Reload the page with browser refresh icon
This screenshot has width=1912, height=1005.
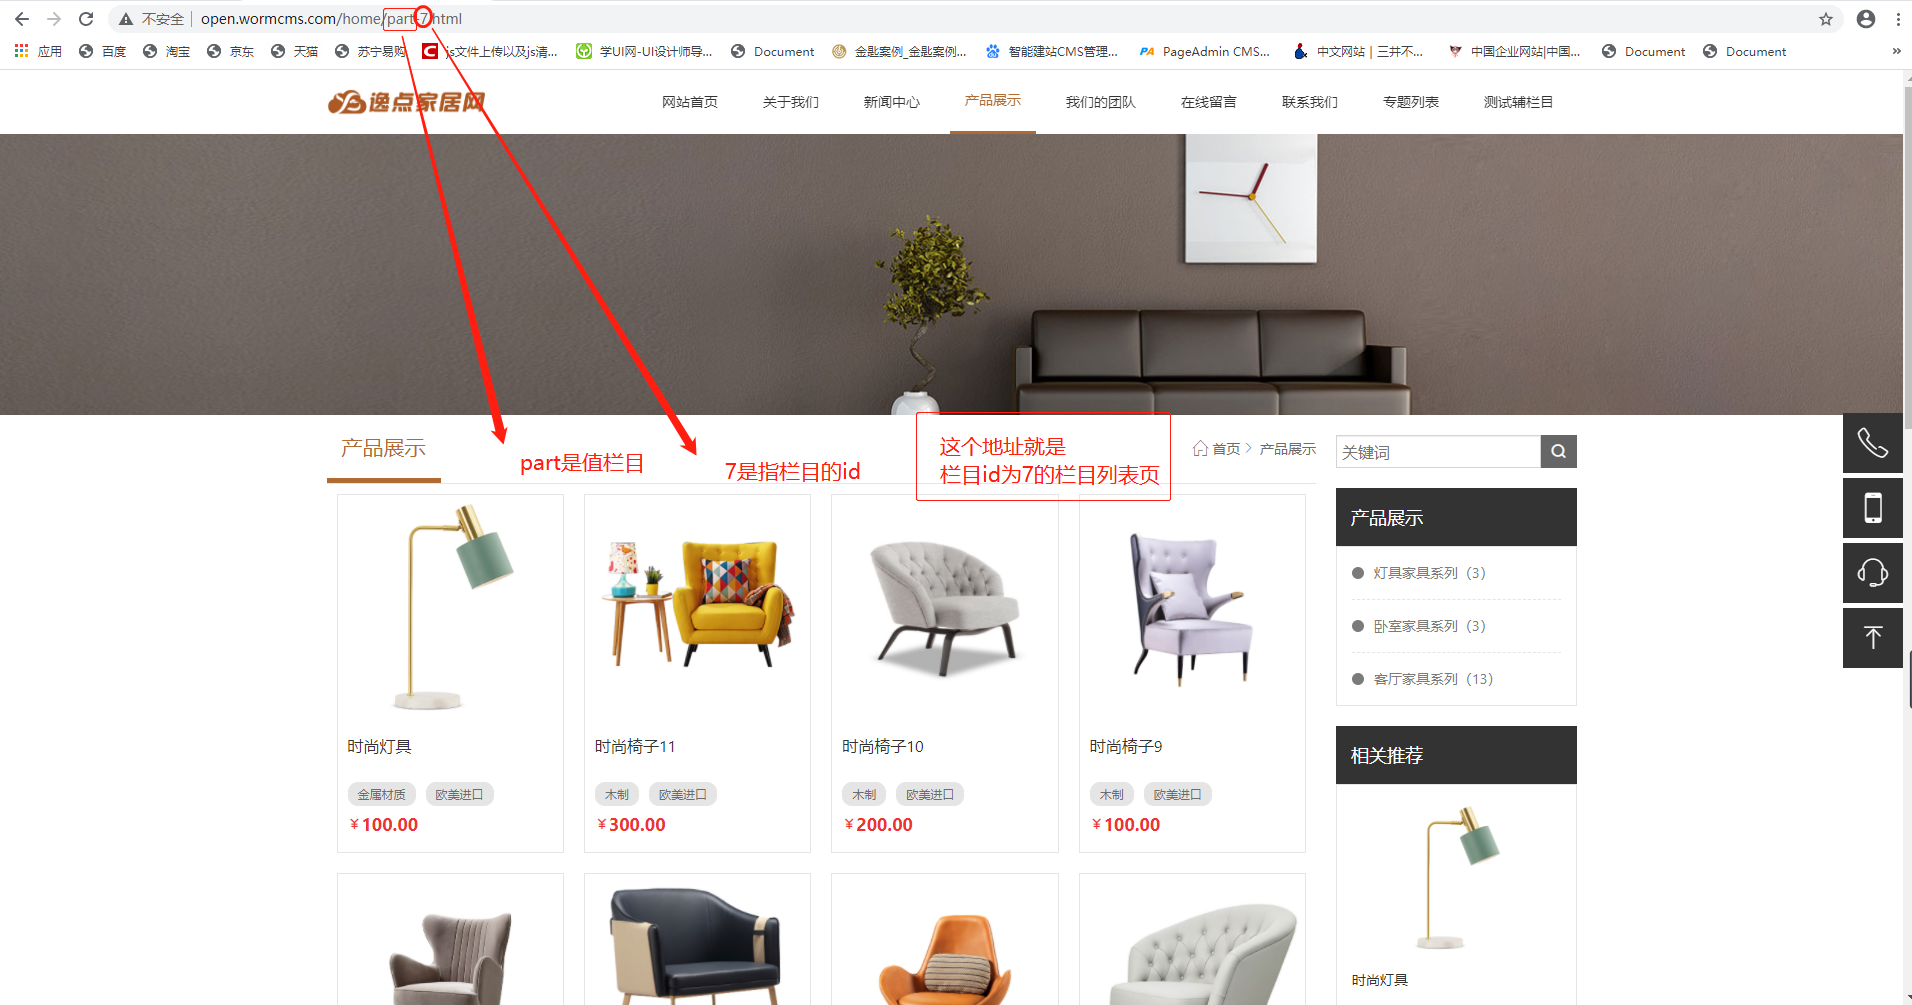[x=86, y=19]
